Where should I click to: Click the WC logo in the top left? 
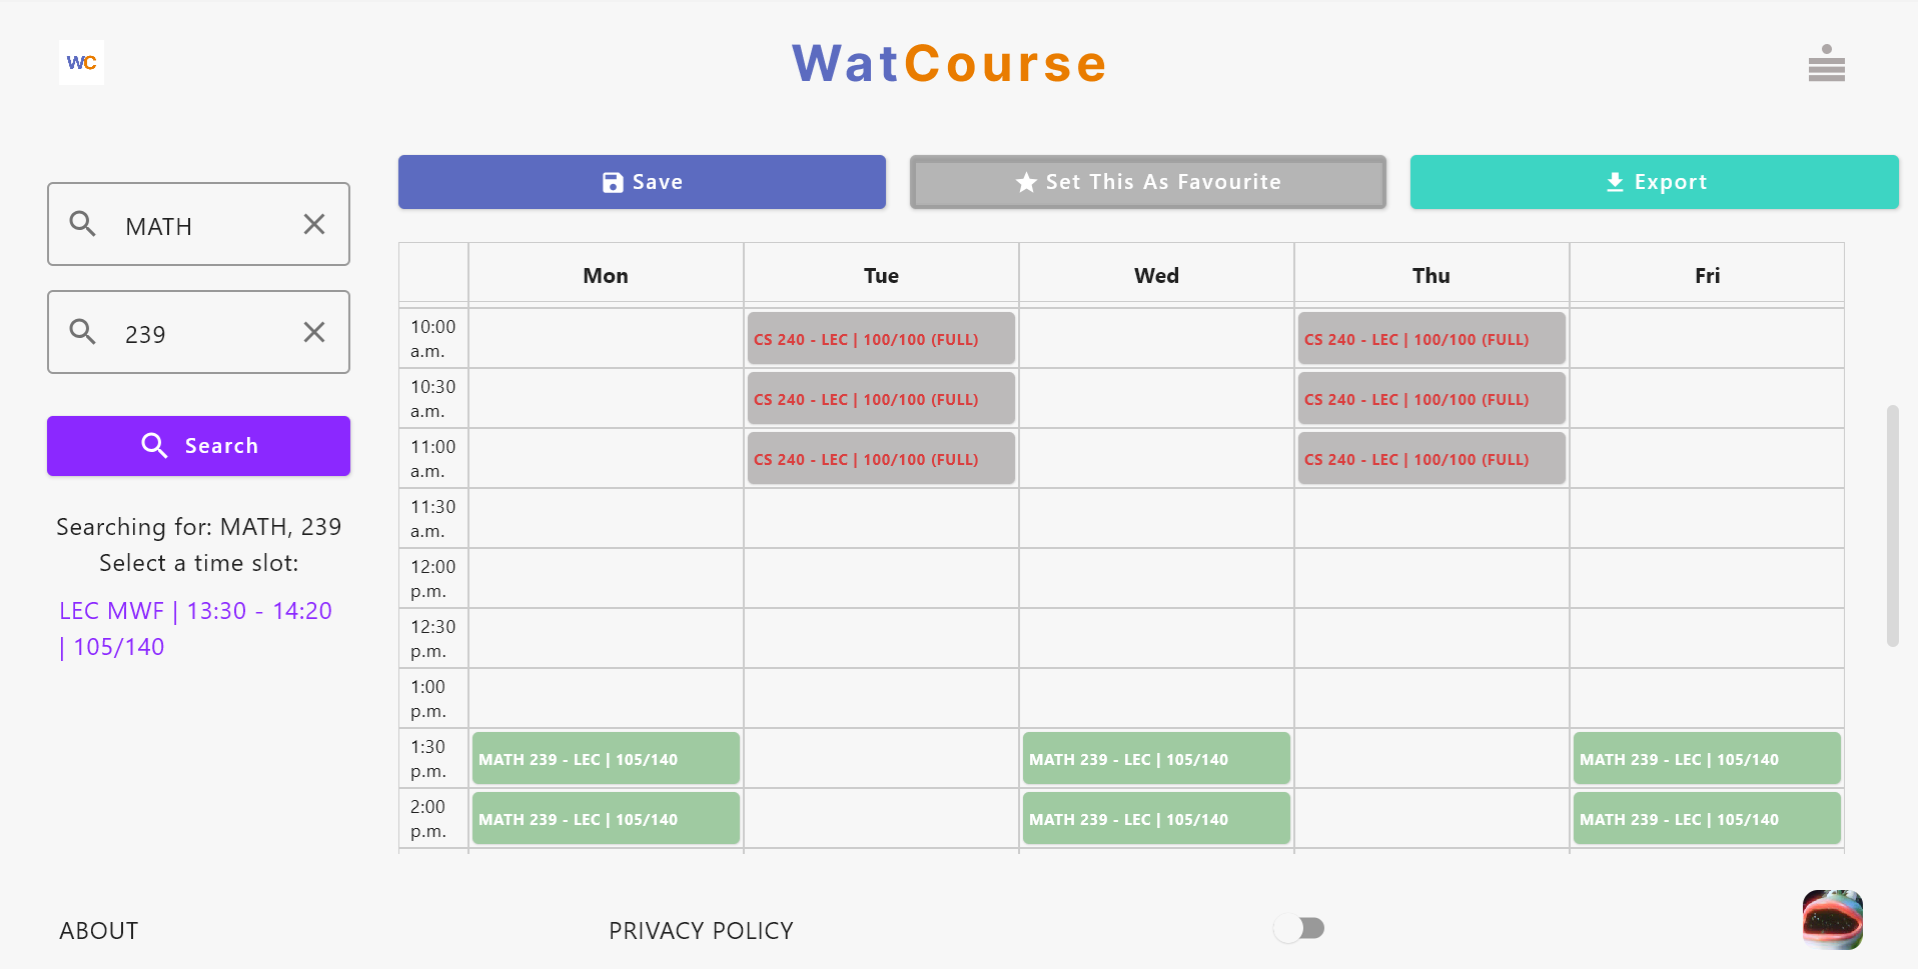tap(81, 63)
